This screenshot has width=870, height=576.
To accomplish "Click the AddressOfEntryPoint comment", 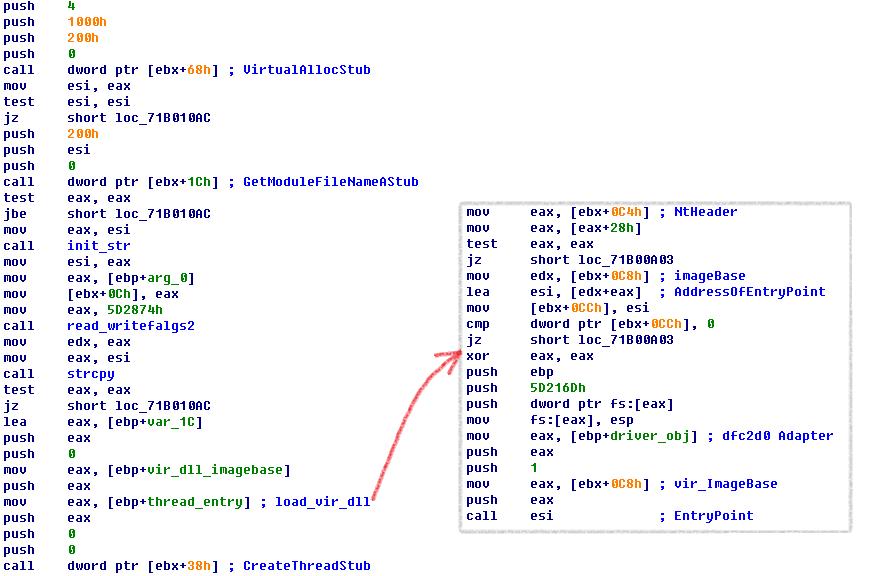I will (750, 292).
